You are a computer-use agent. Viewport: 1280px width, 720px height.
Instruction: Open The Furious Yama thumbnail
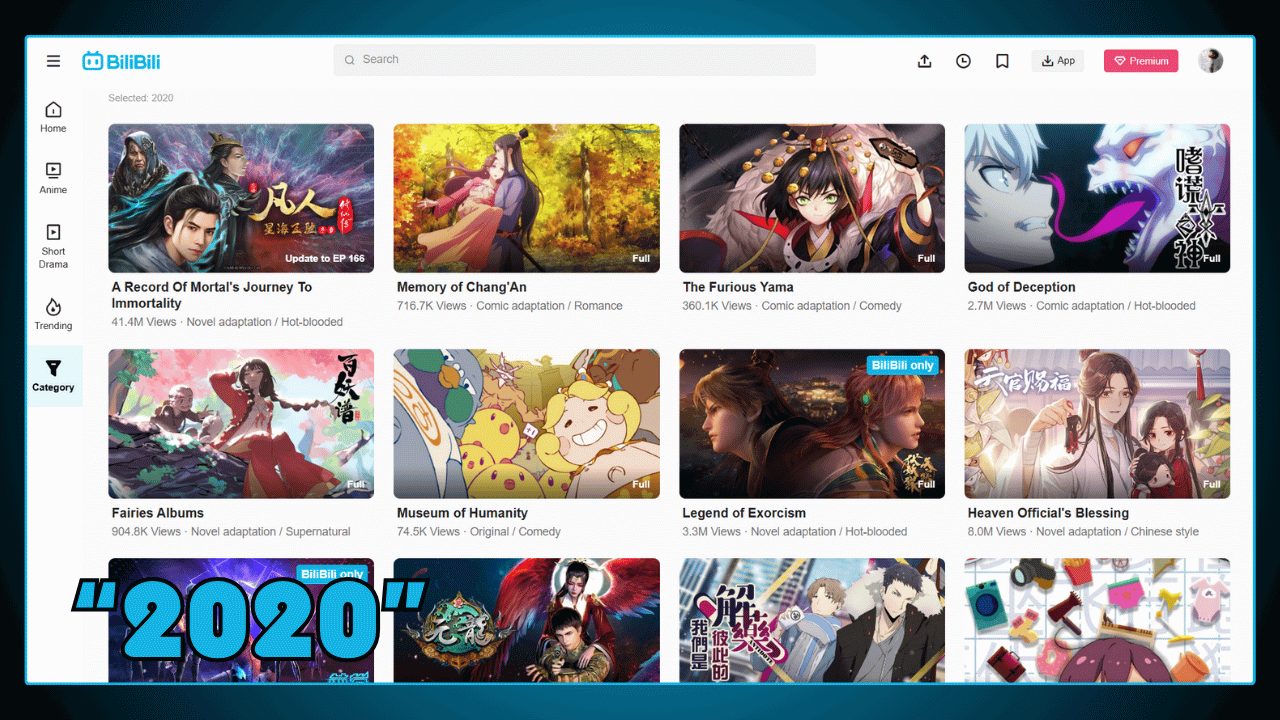[811, 198]
